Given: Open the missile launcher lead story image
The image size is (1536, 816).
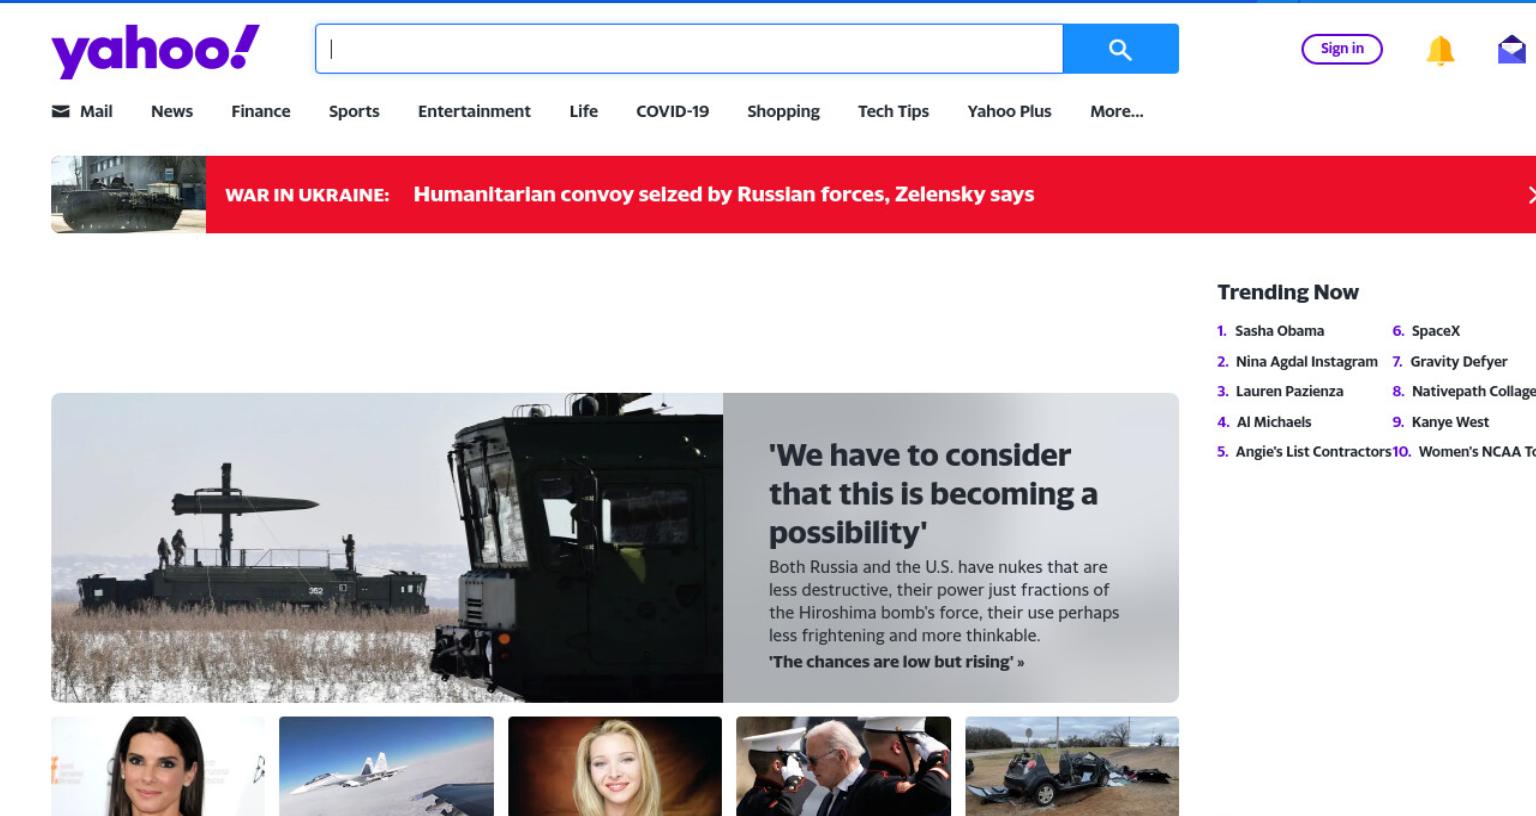Looking at the screenshot, I should (387, 547).
